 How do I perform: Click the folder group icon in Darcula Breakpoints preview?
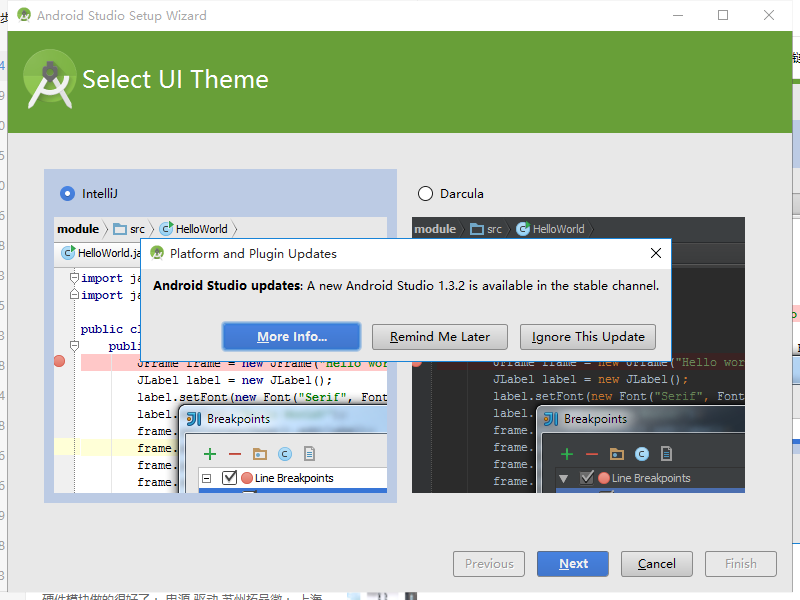[617, 454]
